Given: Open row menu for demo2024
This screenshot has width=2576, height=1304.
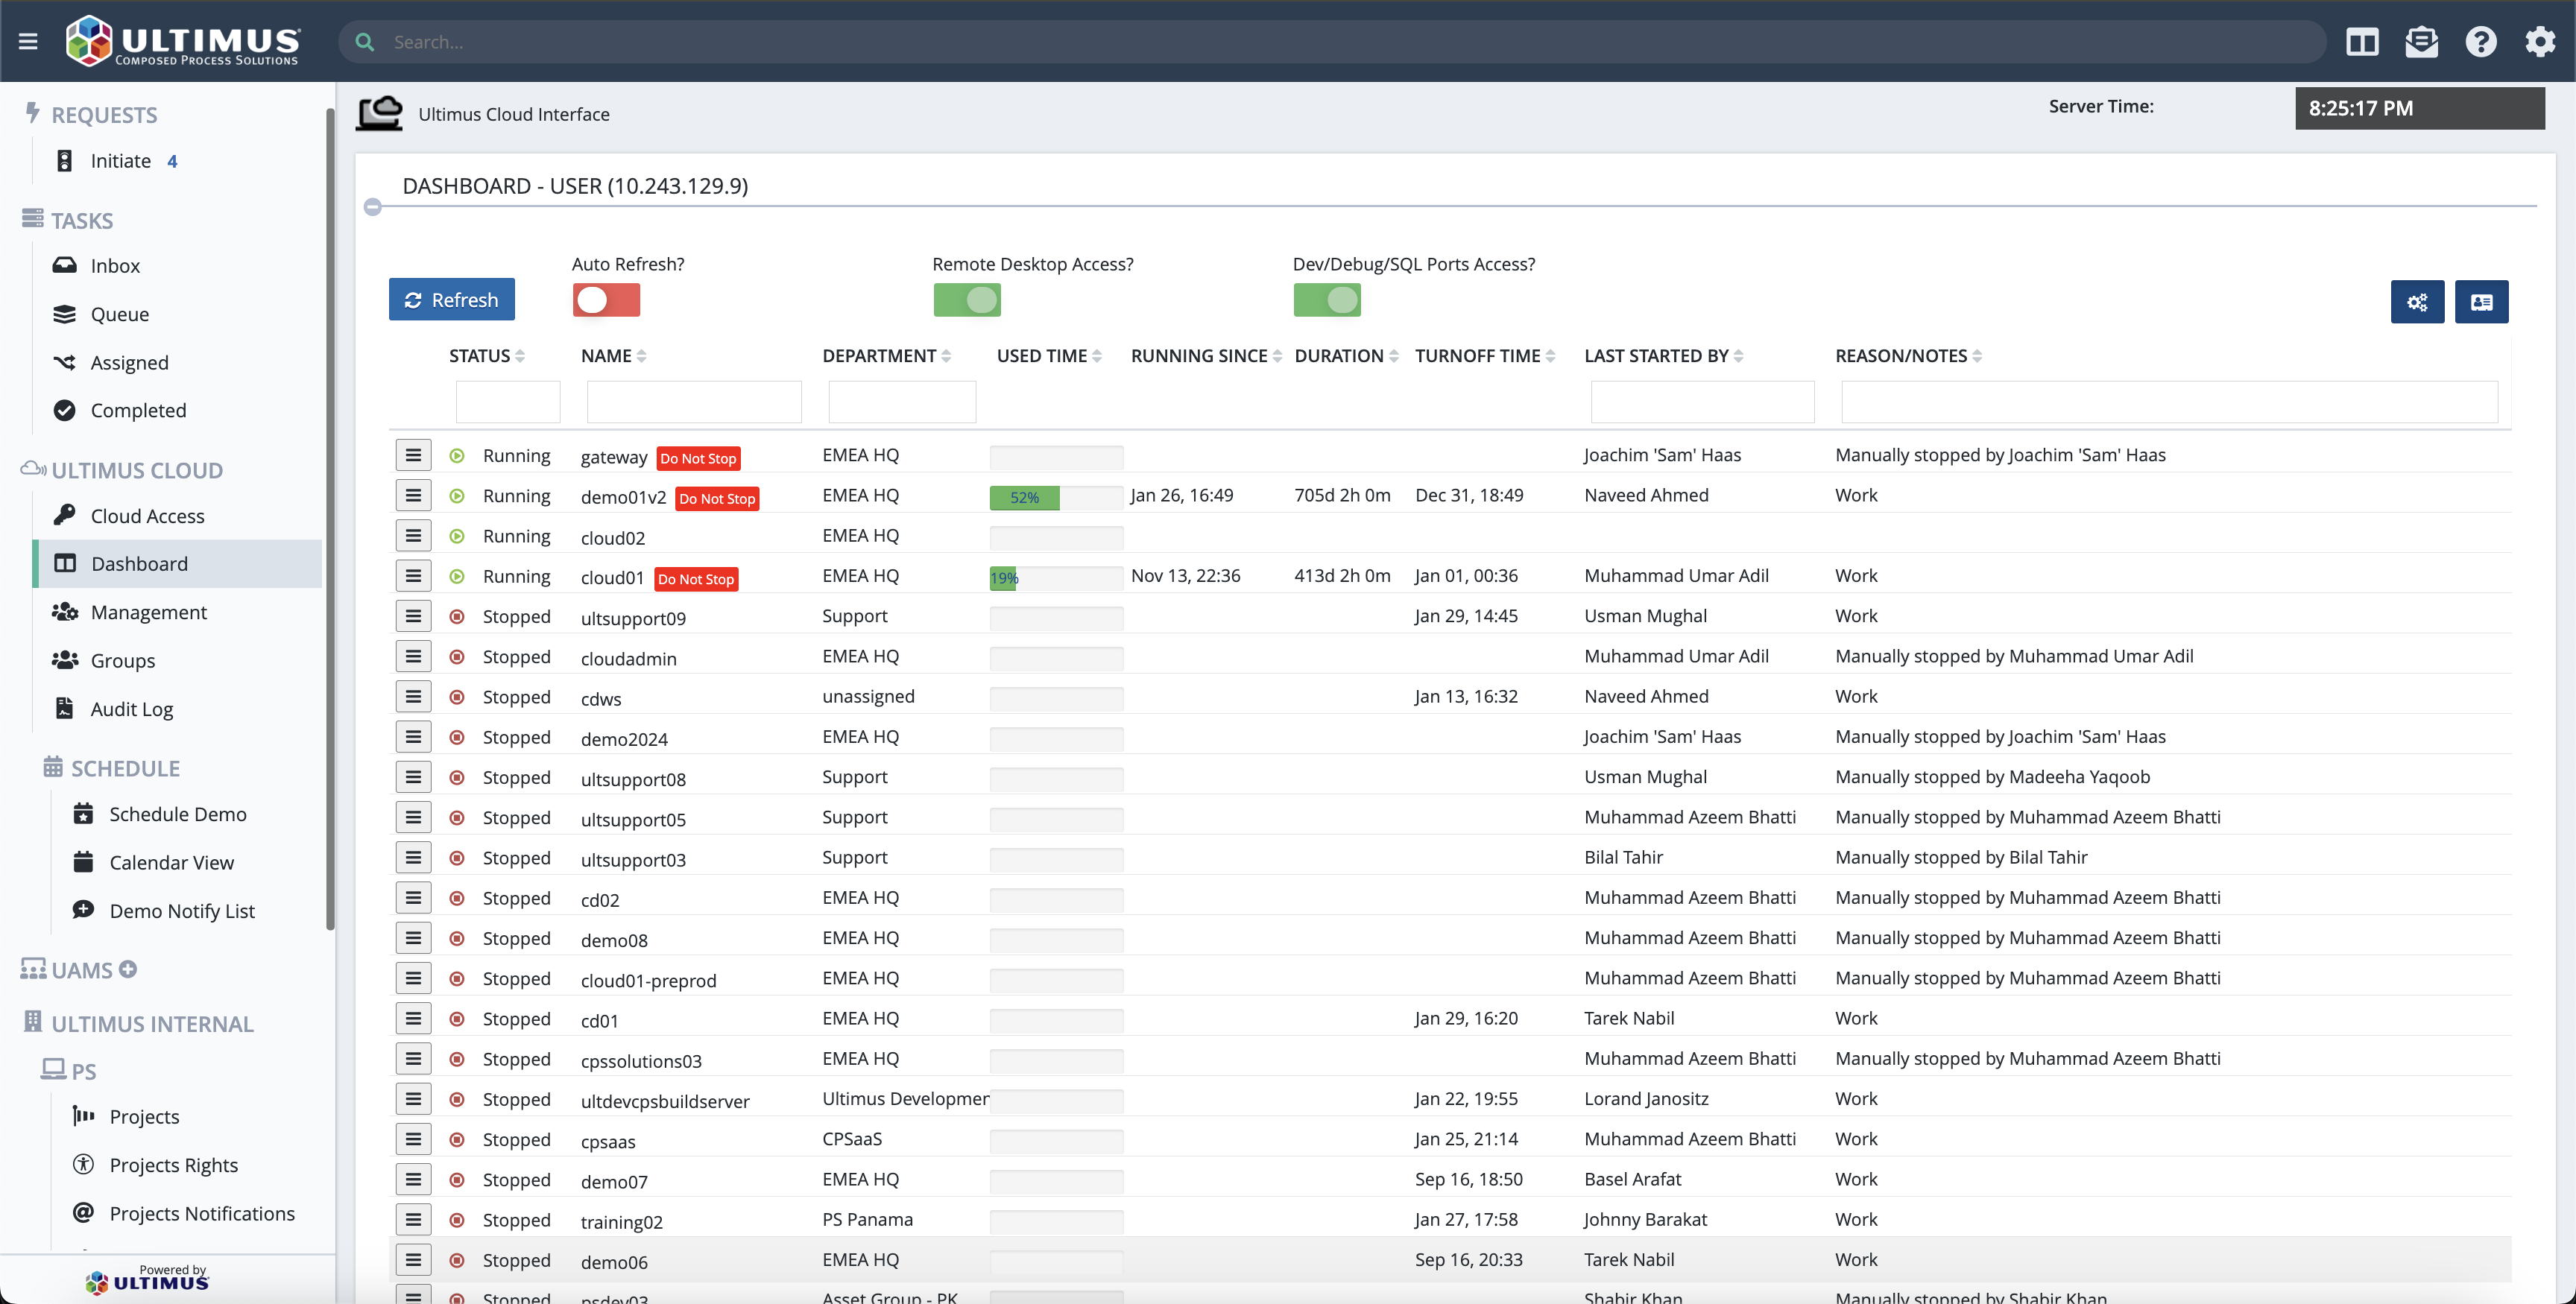Looking at the screenshot, I should (x=413, y=737).
